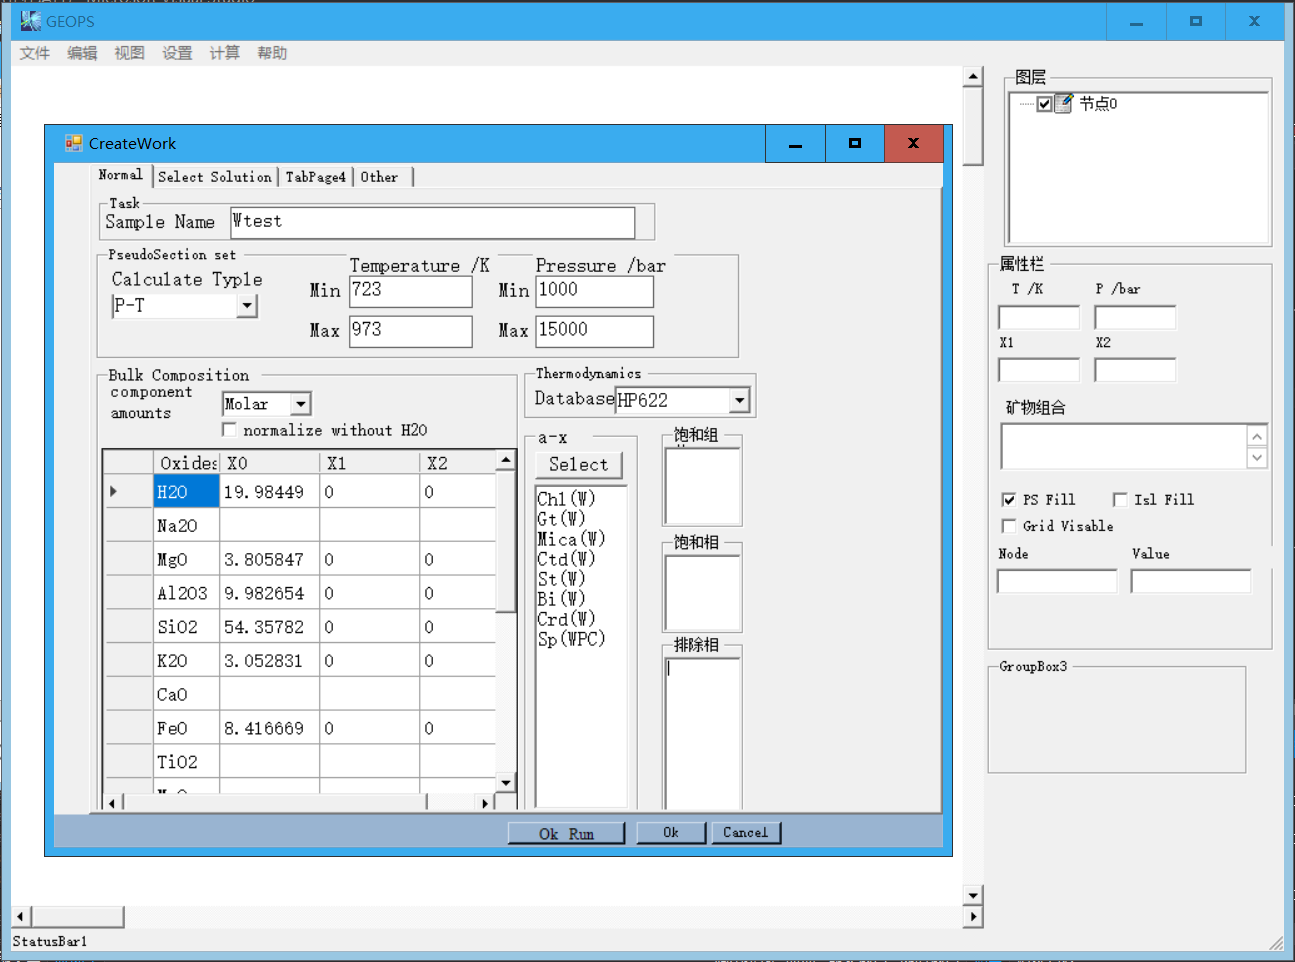Click the node 节点0 edit icon
Screen dimensions: 1295x962
coord(1064,103)
